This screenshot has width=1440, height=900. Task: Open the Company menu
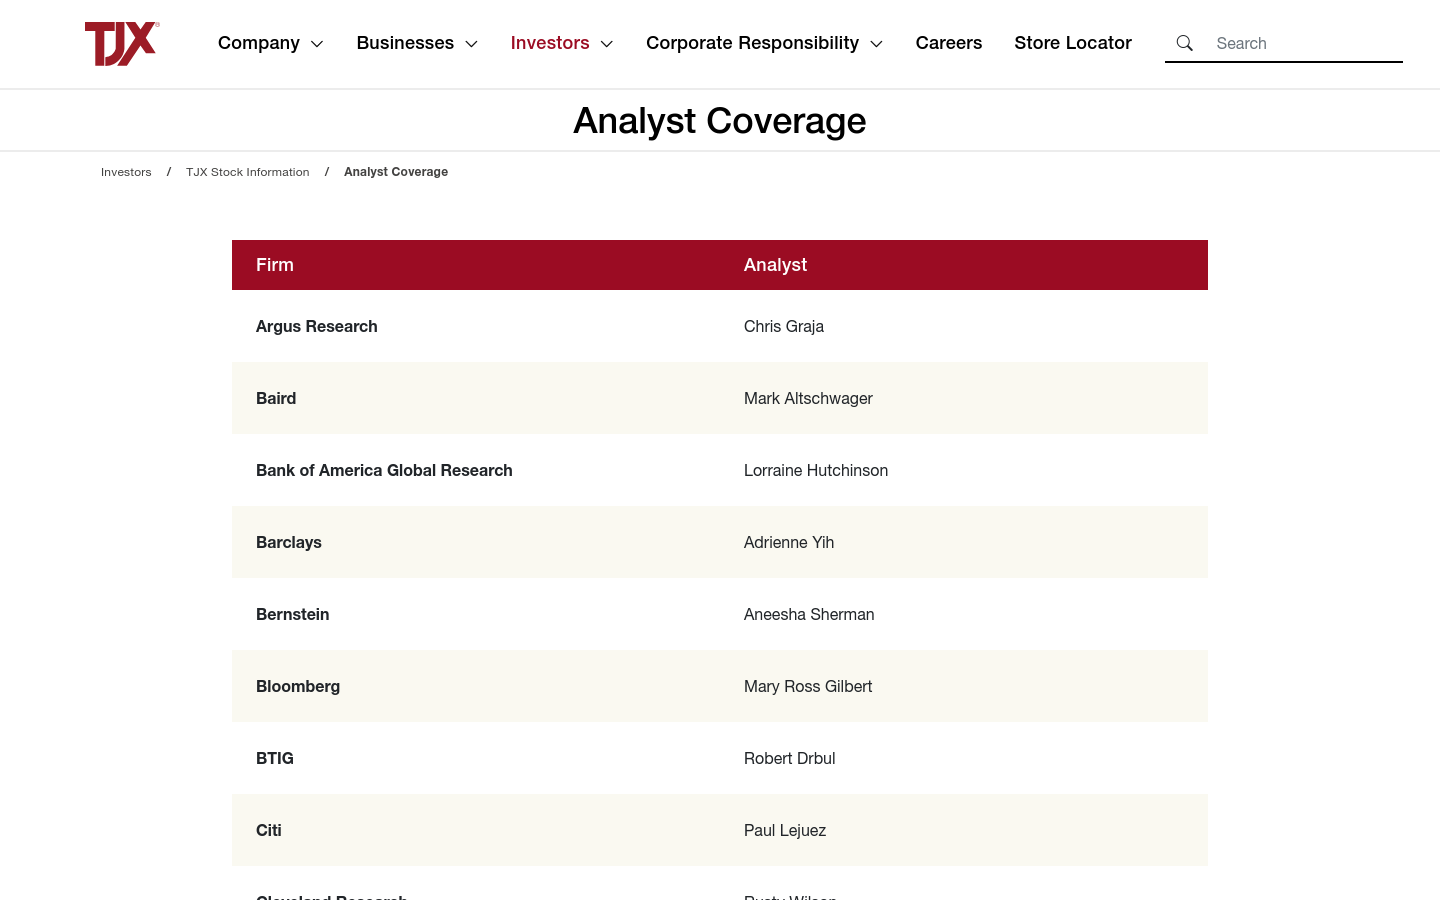pos(259,43)
